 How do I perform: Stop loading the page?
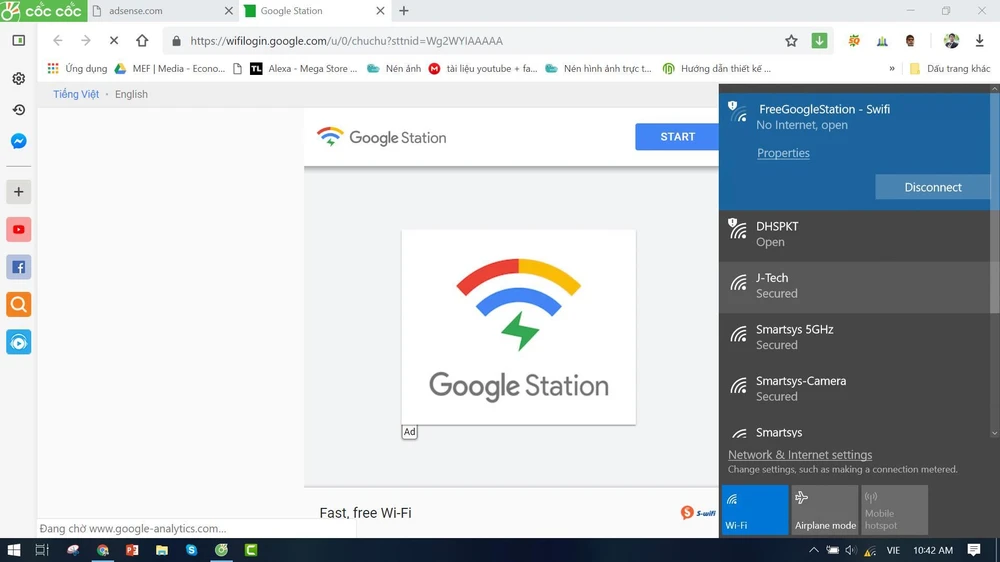113,41
